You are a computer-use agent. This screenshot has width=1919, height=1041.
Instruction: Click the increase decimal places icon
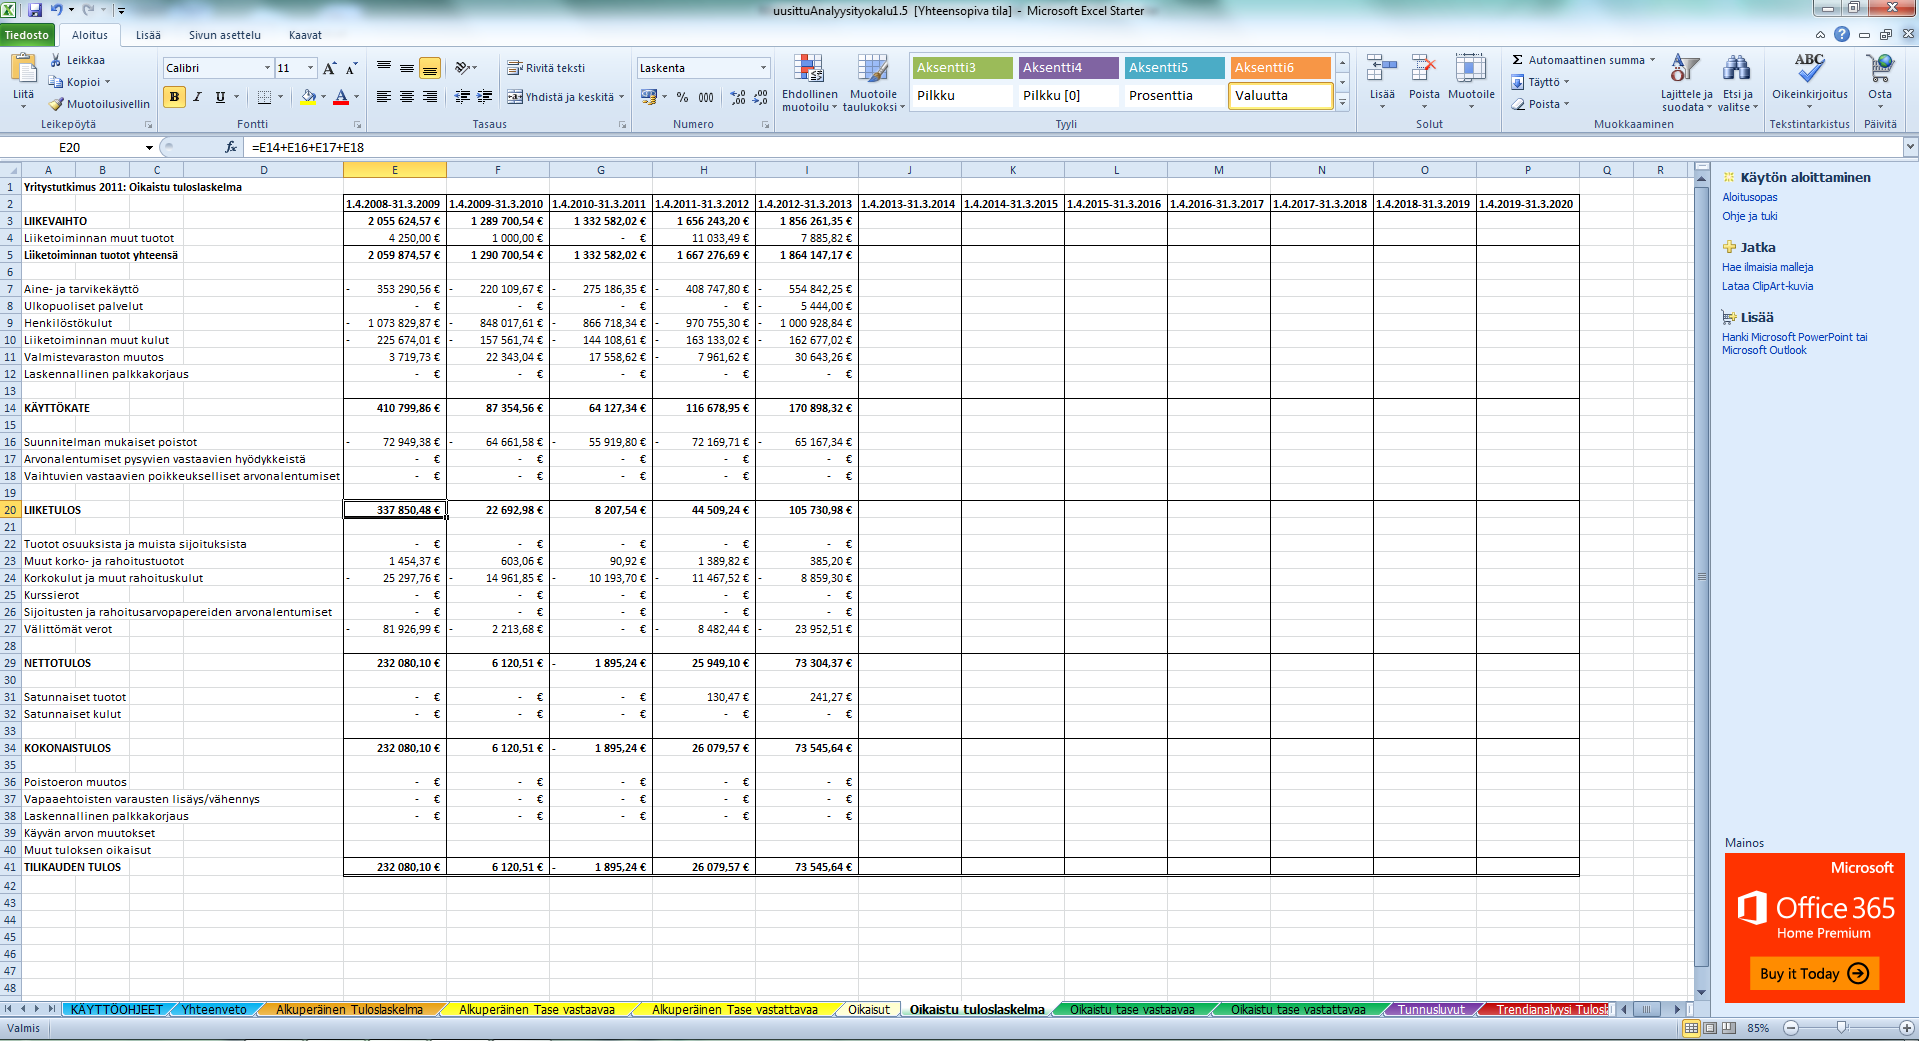(x=738, y=97)
